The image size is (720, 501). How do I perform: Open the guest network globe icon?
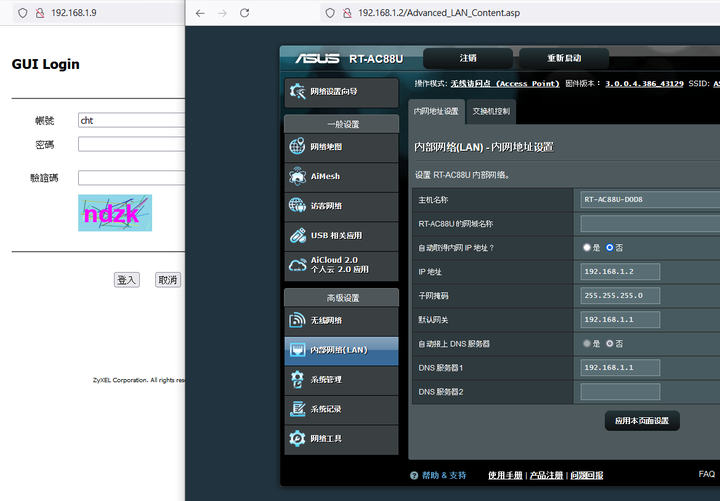pos(297,205)
